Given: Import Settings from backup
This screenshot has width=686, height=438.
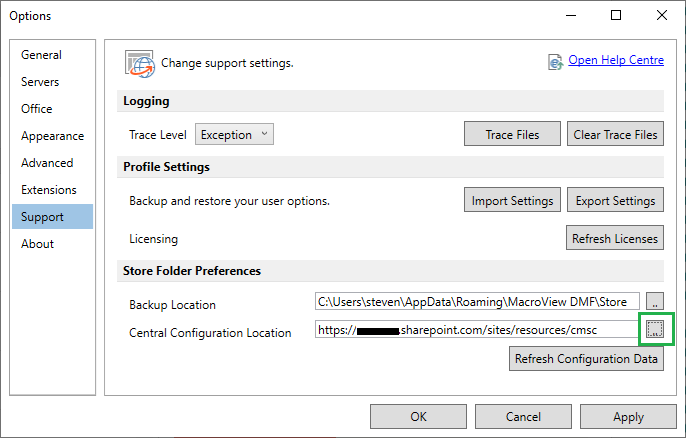Looking at the screenshot, I should [512, 200].
